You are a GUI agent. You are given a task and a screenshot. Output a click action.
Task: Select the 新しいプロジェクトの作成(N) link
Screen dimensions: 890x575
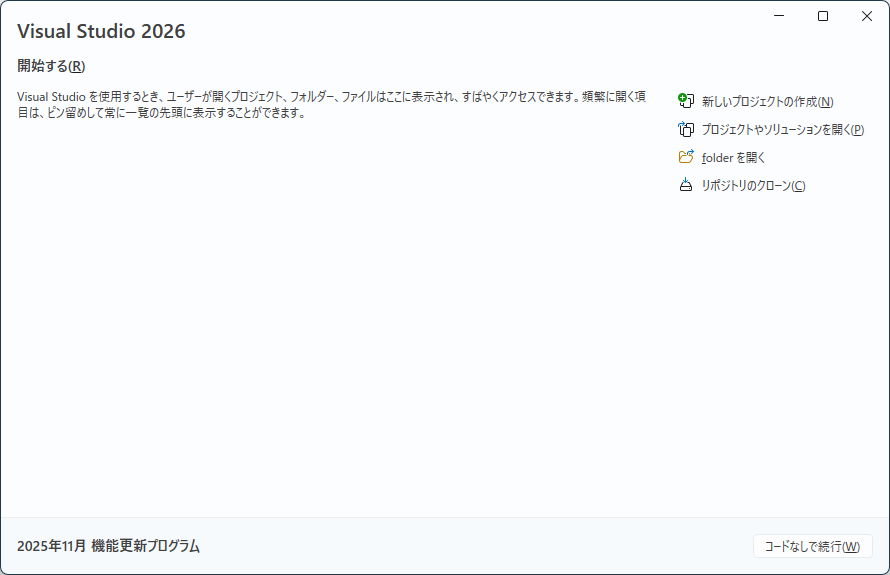767,102
